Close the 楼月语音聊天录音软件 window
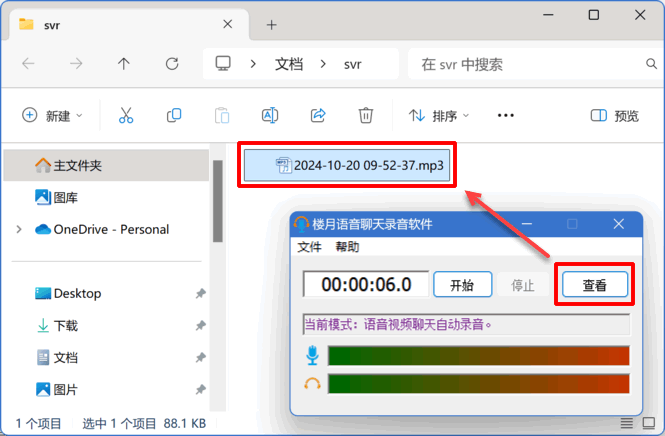Viewport: 665px width, 436px height. point(618,224)
